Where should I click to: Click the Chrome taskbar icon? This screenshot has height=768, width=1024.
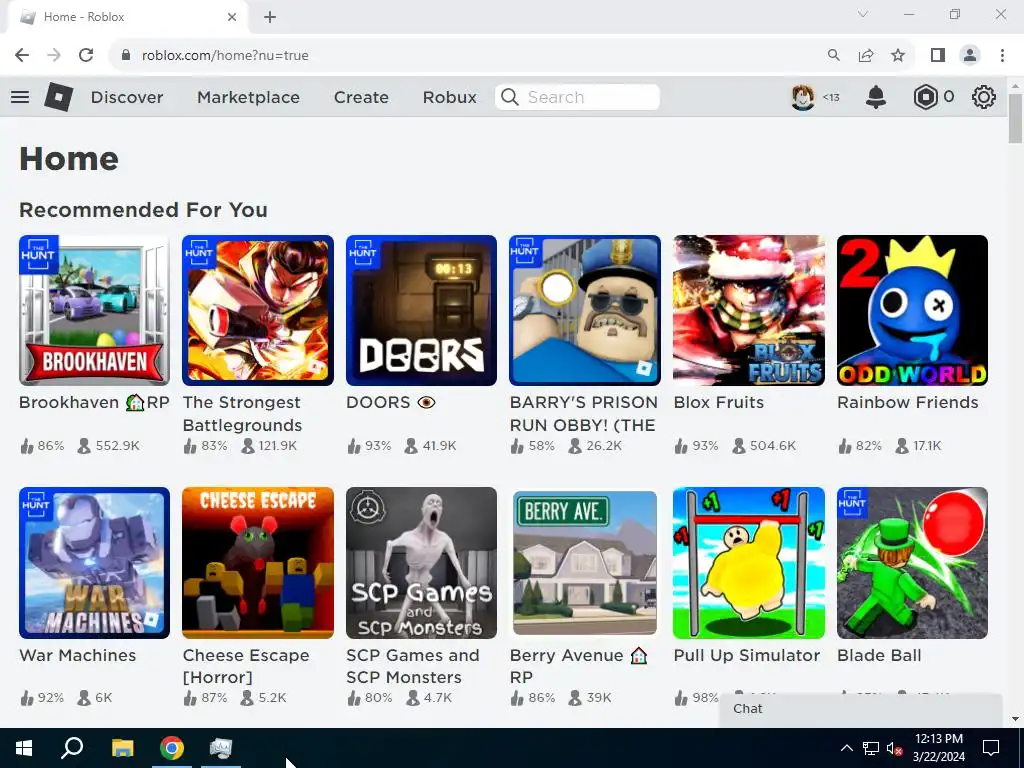coord(172,748)
